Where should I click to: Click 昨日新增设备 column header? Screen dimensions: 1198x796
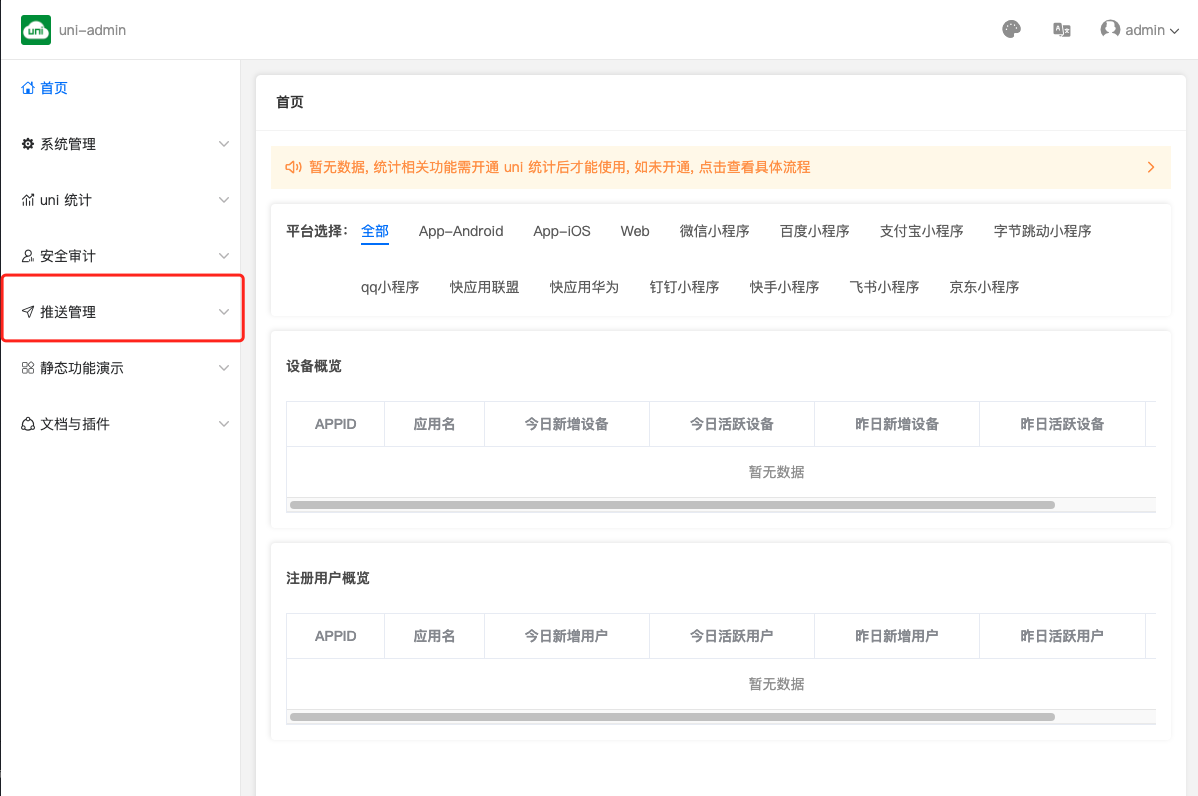[897, 424]
